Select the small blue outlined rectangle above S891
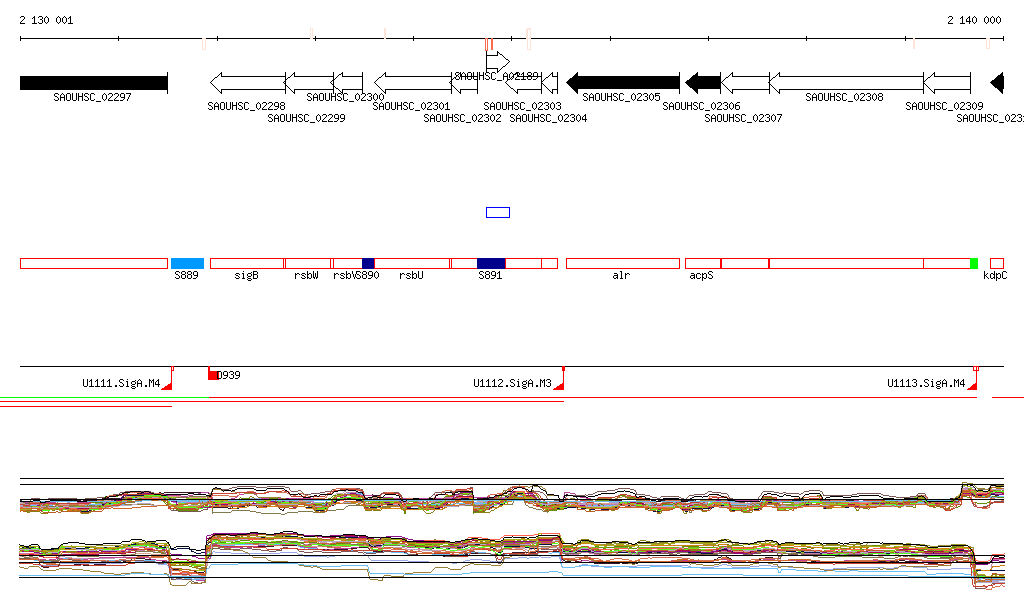Viewport: 1024px width, 611px height. click(x=497, y=212)
